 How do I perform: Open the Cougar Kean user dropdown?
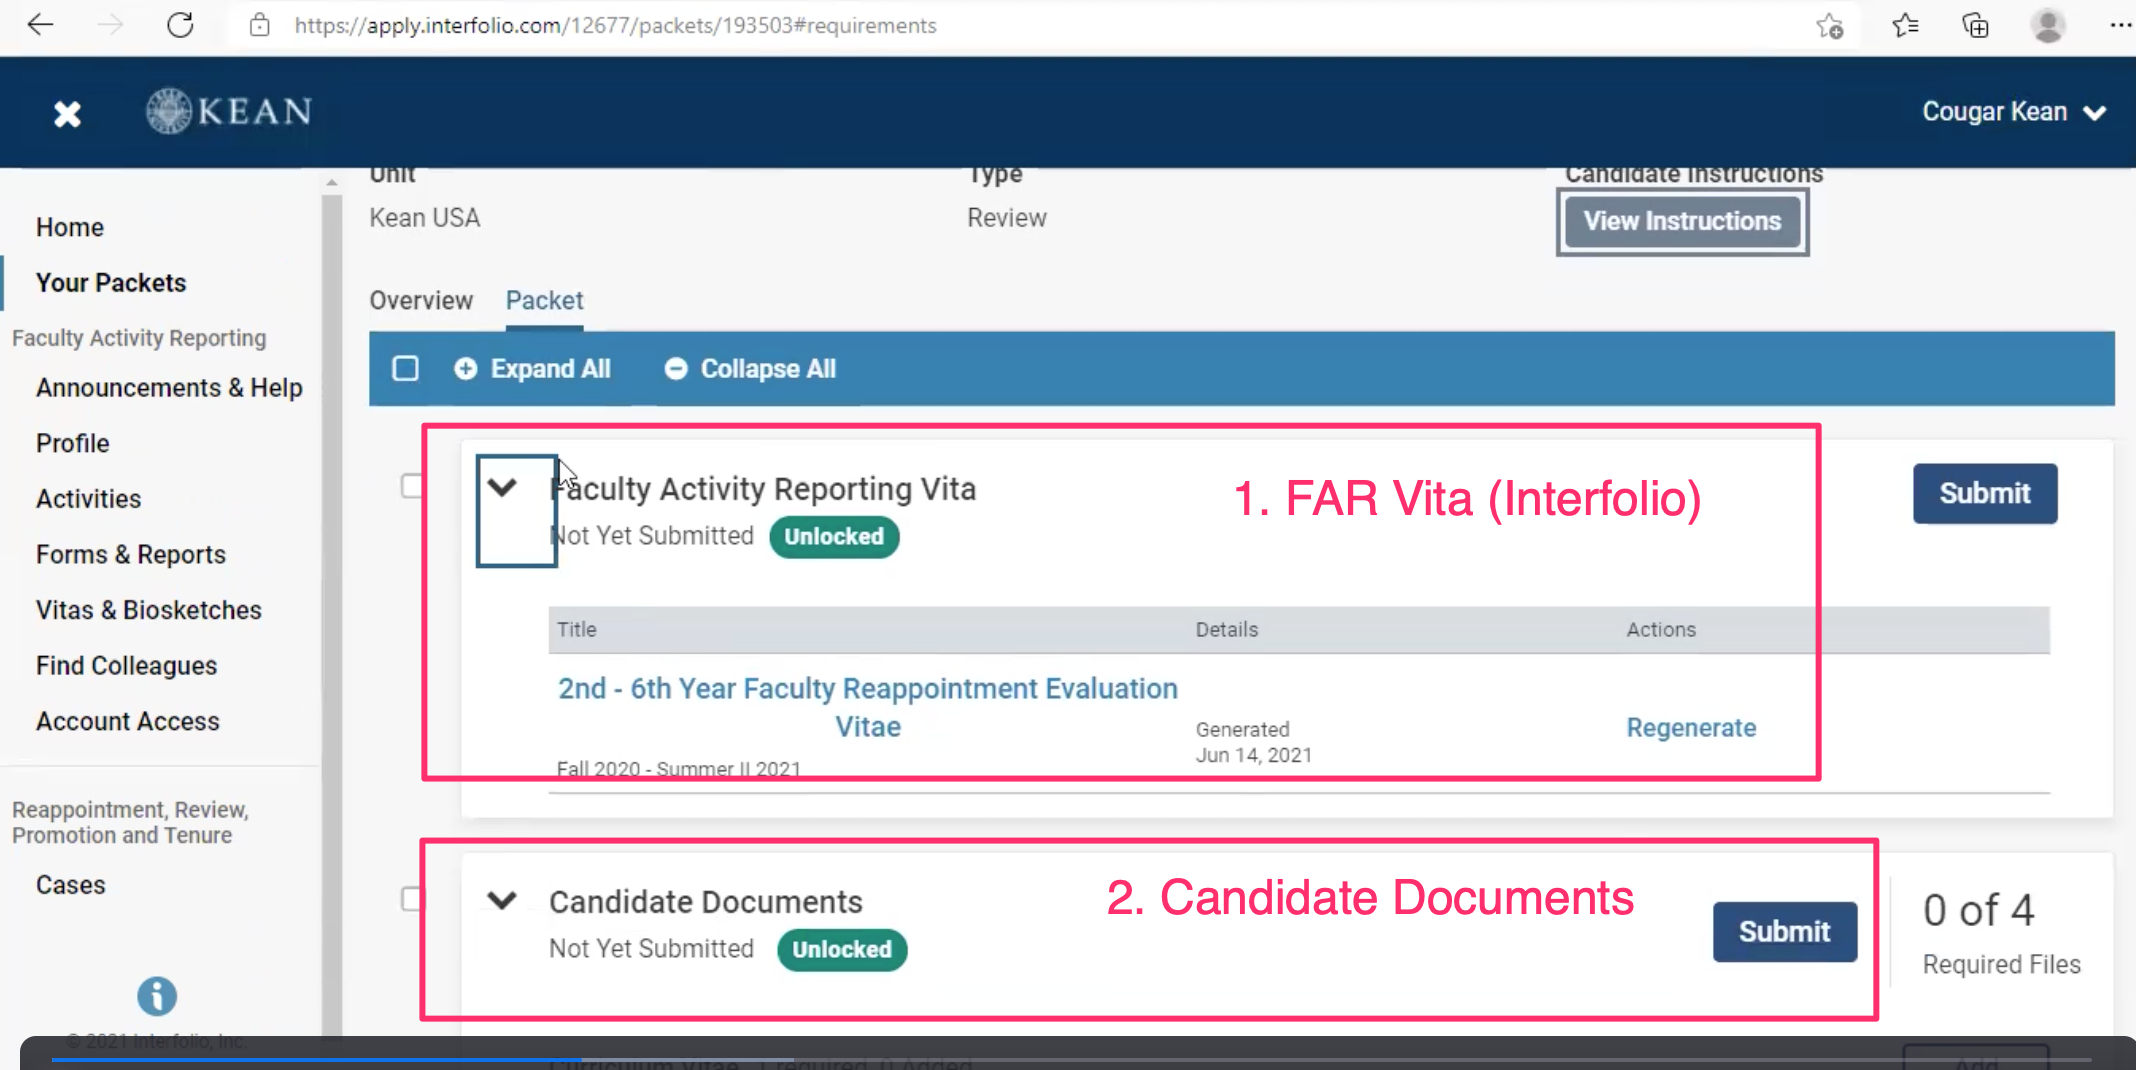pos(2014,111)
